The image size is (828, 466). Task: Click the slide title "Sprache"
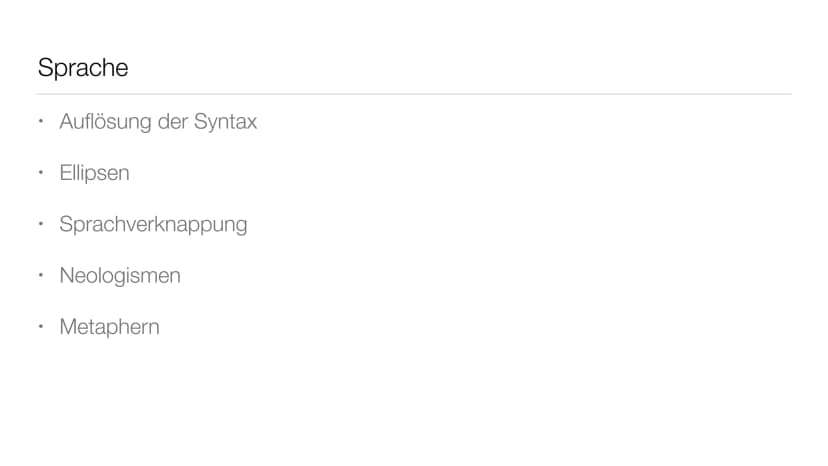83,68
